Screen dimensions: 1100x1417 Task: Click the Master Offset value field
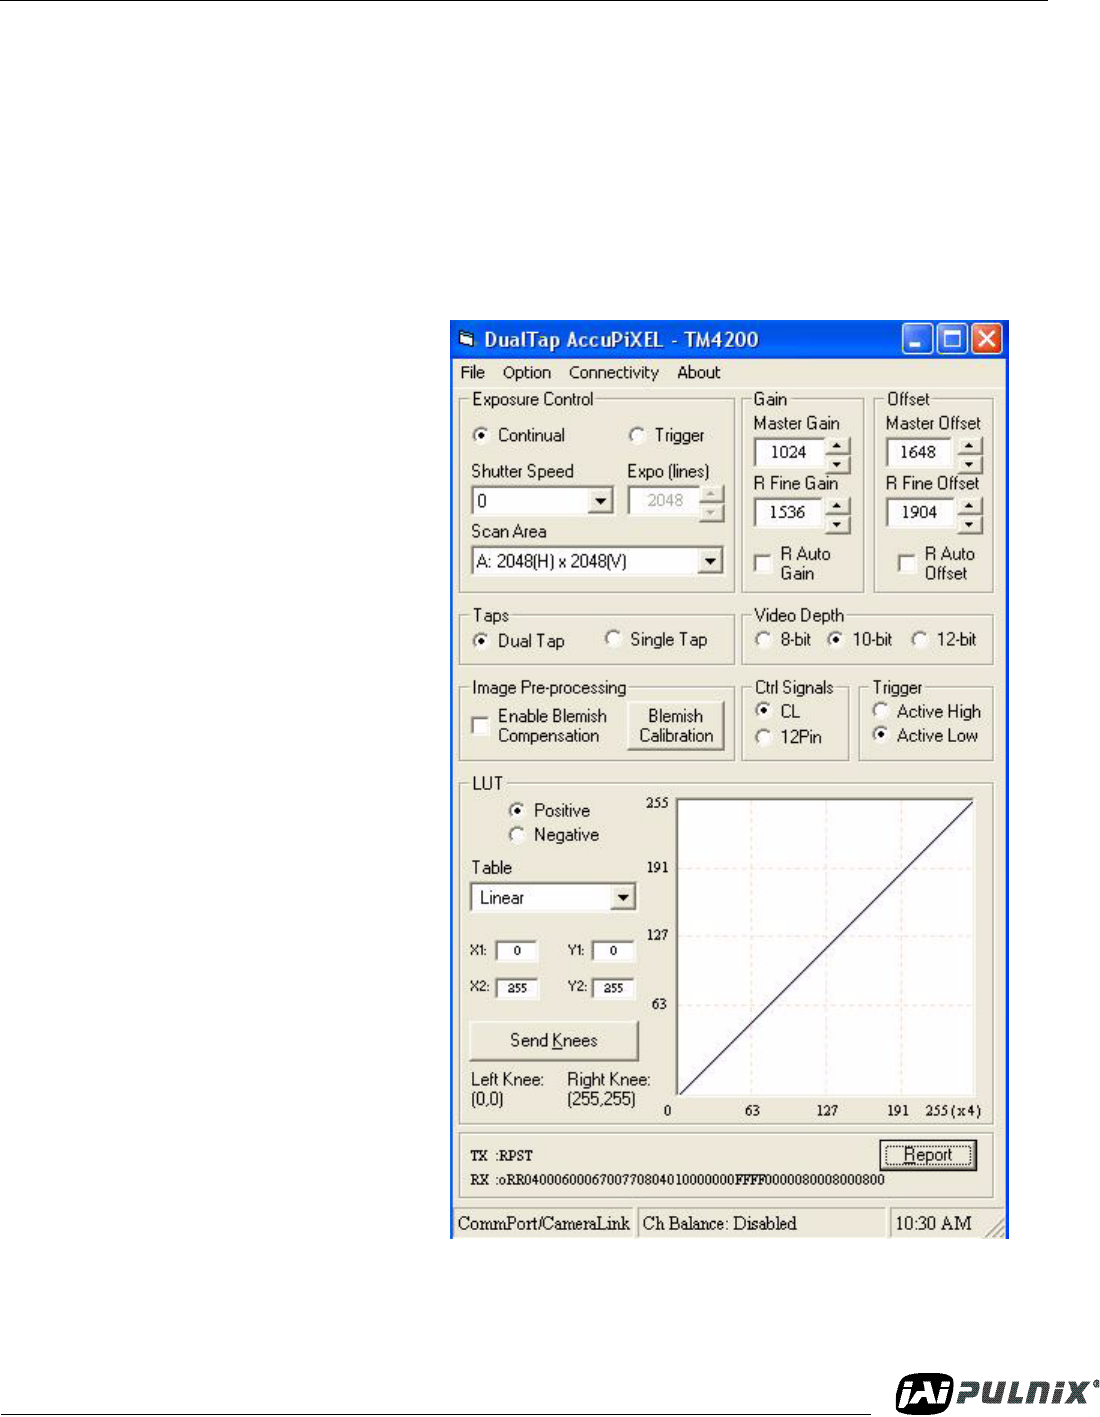pos(921,452)
